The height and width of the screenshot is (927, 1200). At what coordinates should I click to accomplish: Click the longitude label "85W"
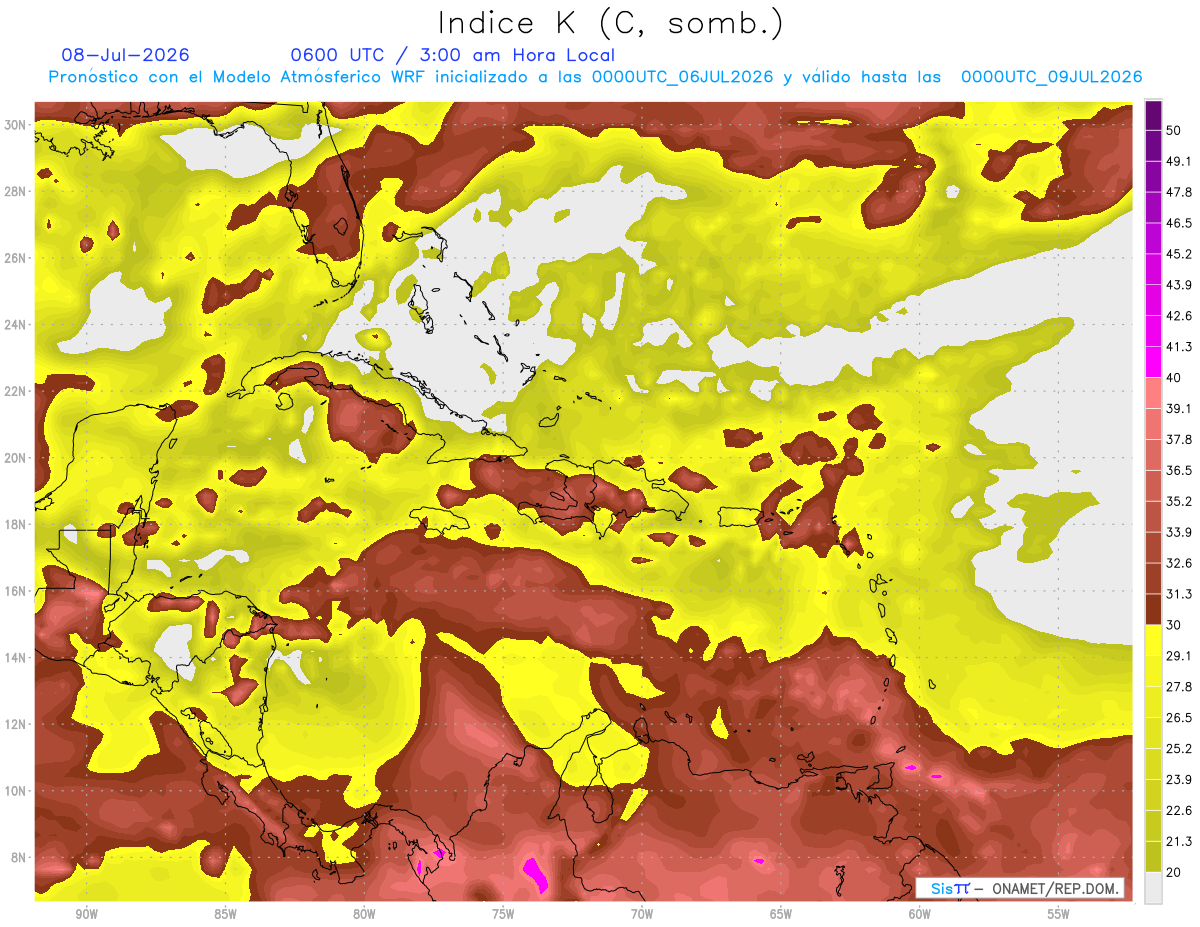[x=225, y=914]
